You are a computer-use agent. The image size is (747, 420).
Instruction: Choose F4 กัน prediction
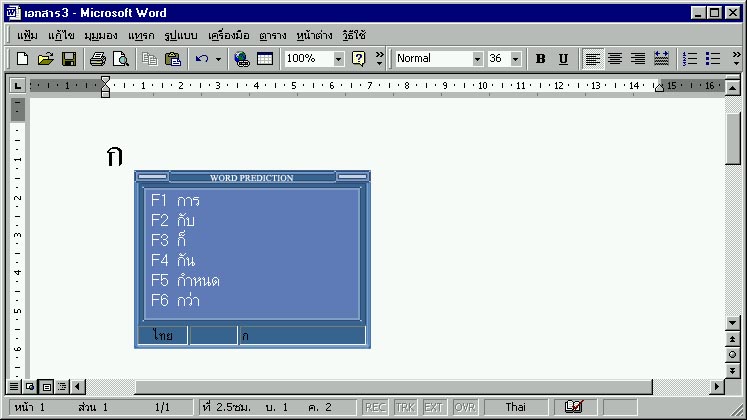point(173,260)
